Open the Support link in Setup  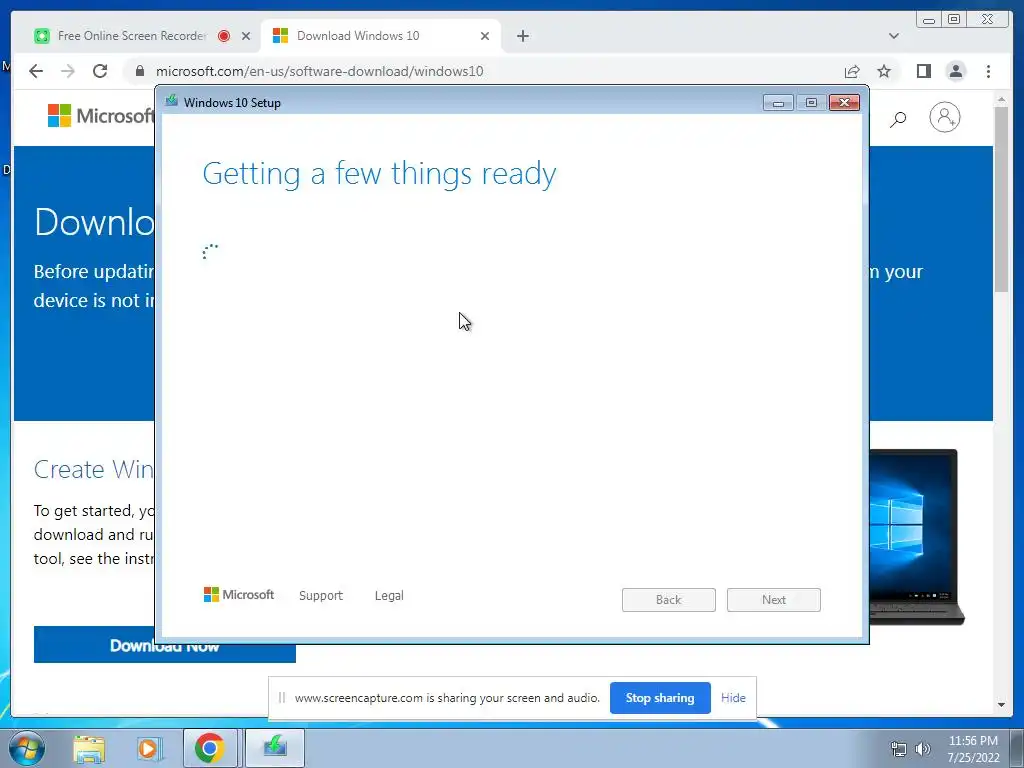point(321,596)
